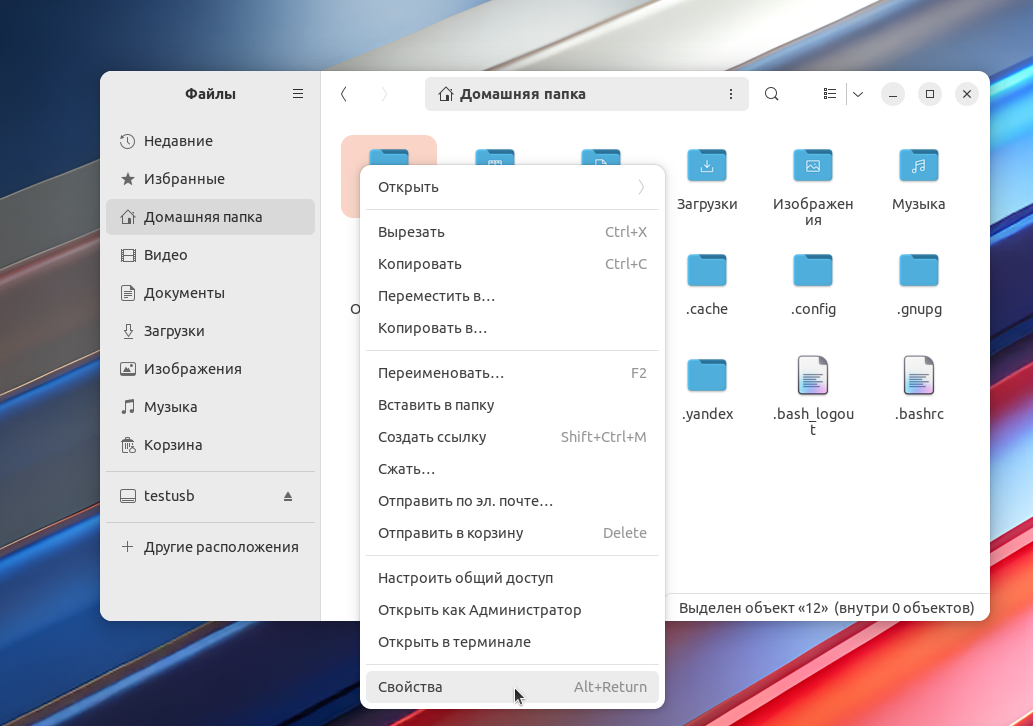
Task: Expand the Открыть submenu
Action: point(640,187)
